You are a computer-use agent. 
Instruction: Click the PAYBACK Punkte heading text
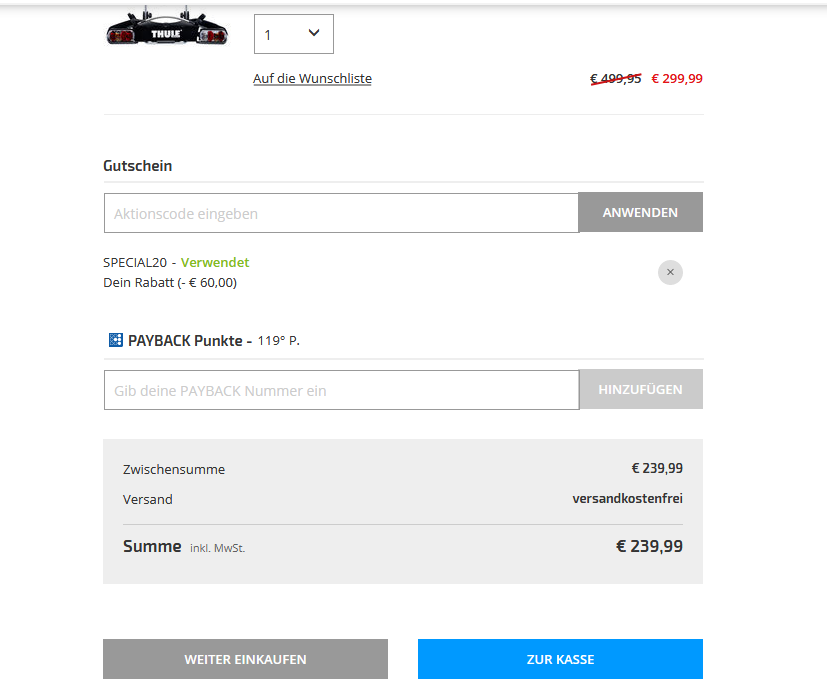[186, 340]
